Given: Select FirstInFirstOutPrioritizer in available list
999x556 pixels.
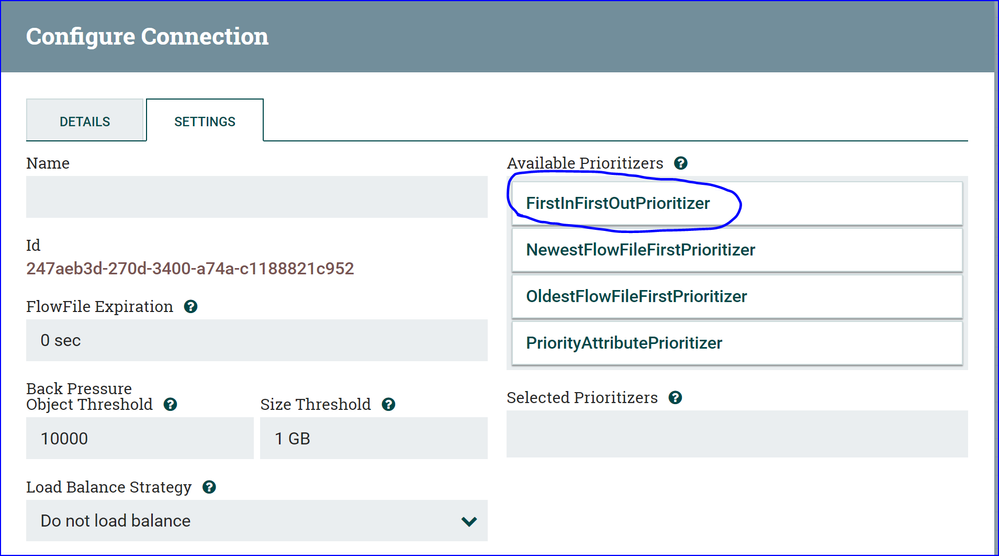Looking at the screenshot, I should coord(618,203).
